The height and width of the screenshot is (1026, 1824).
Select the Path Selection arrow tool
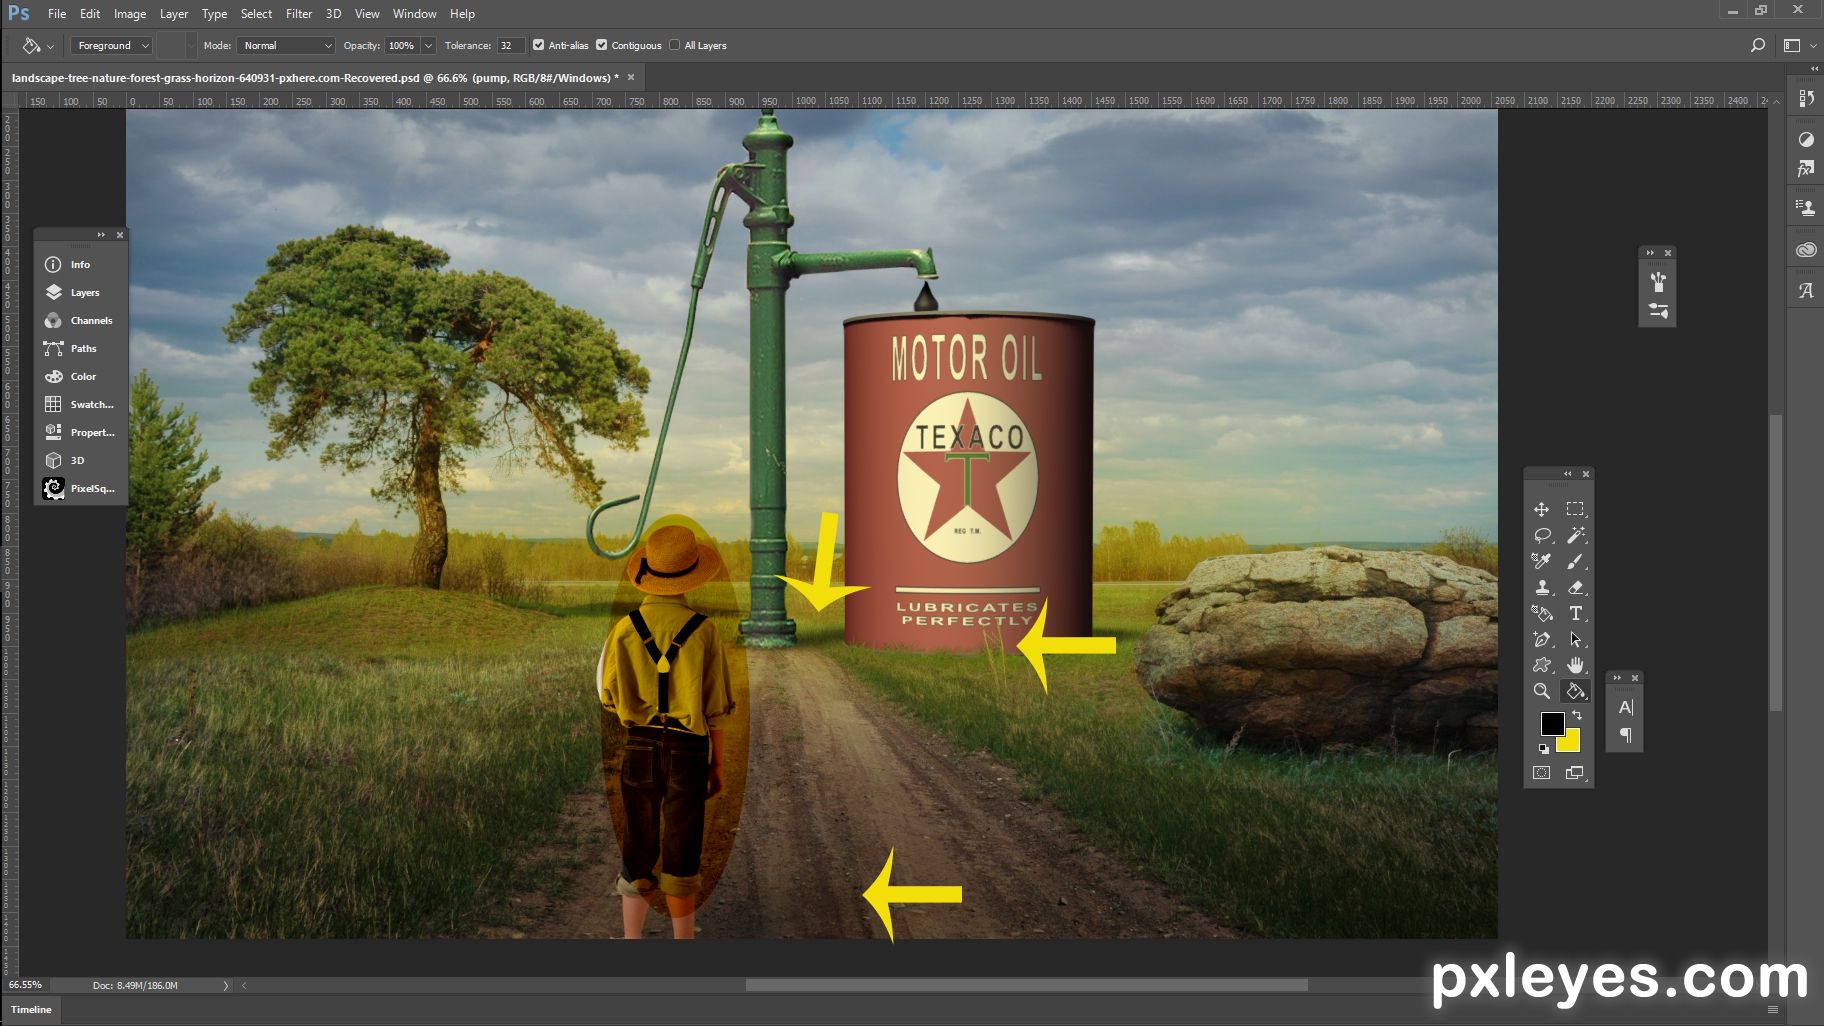(1575, 639)
